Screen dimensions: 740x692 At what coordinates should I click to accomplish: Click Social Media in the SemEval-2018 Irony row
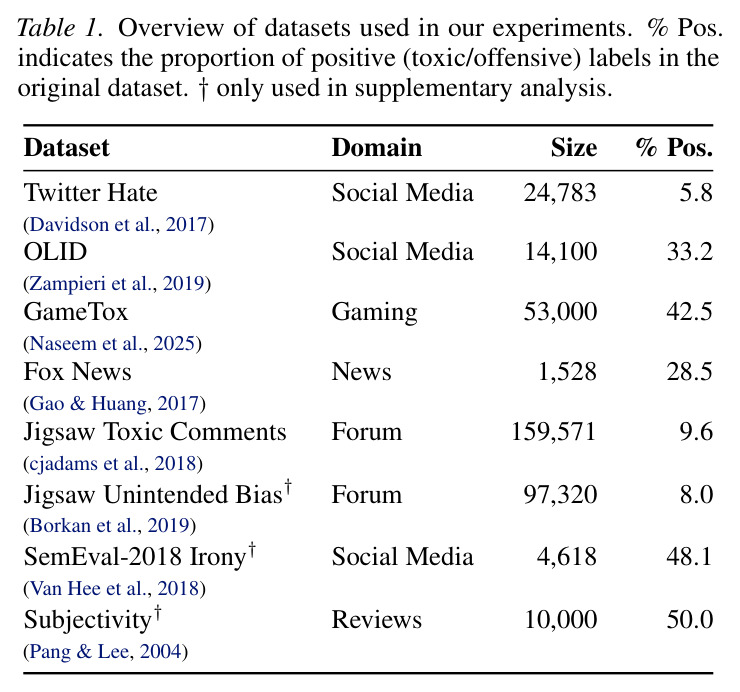point(403,557)
